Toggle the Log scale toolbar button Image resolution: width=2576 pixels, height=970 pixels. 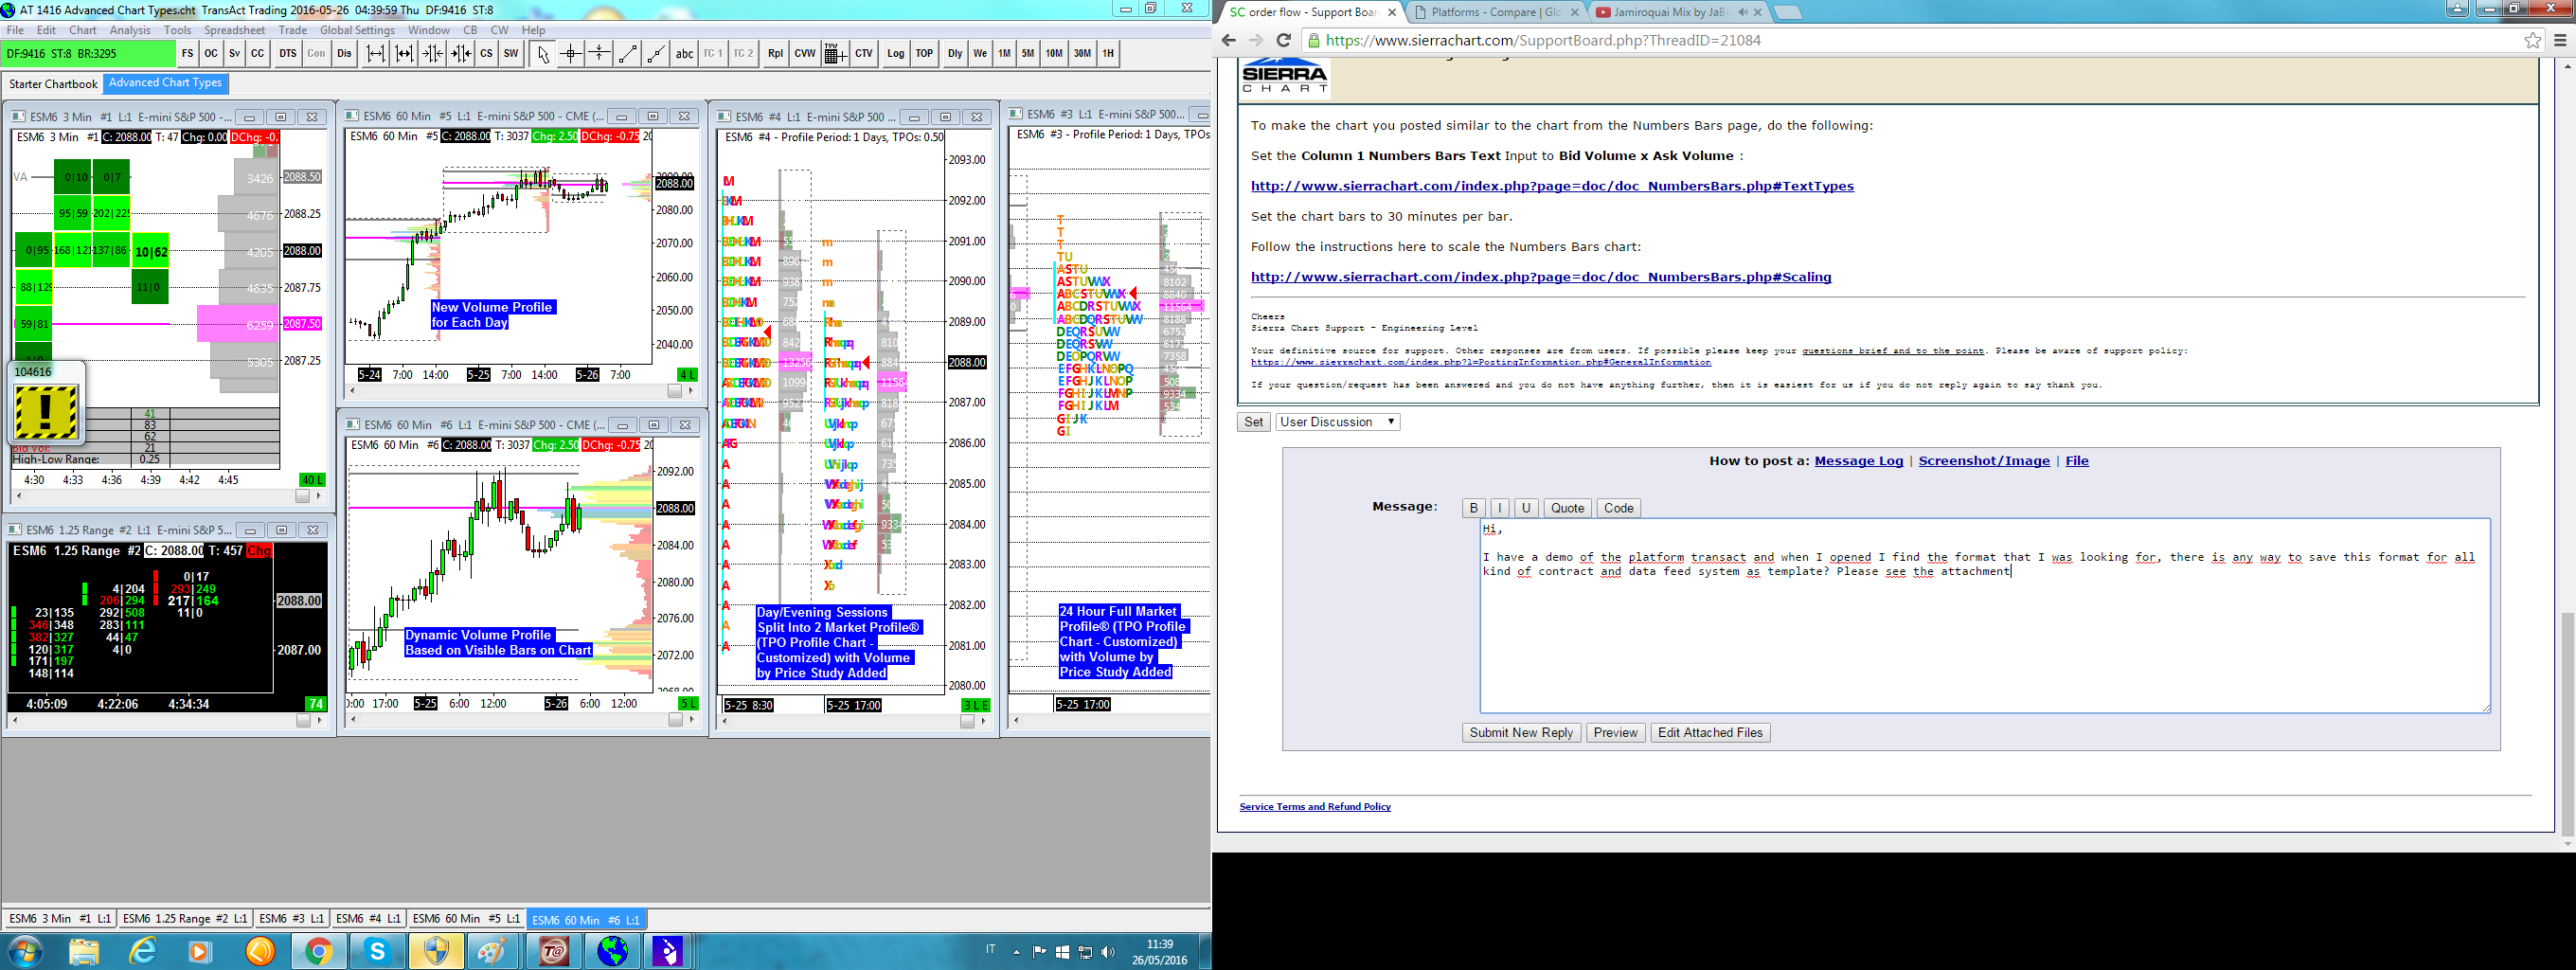point(895,54)
